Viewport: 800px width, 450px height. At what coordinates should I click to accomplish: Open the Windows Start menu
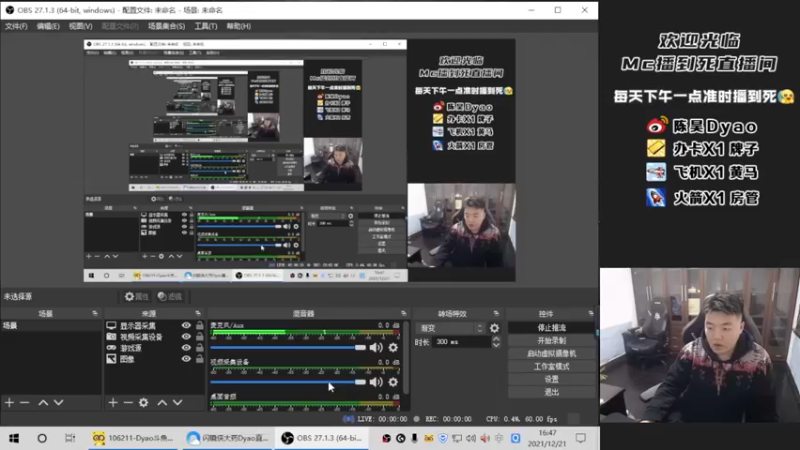[x=14, y=438]
